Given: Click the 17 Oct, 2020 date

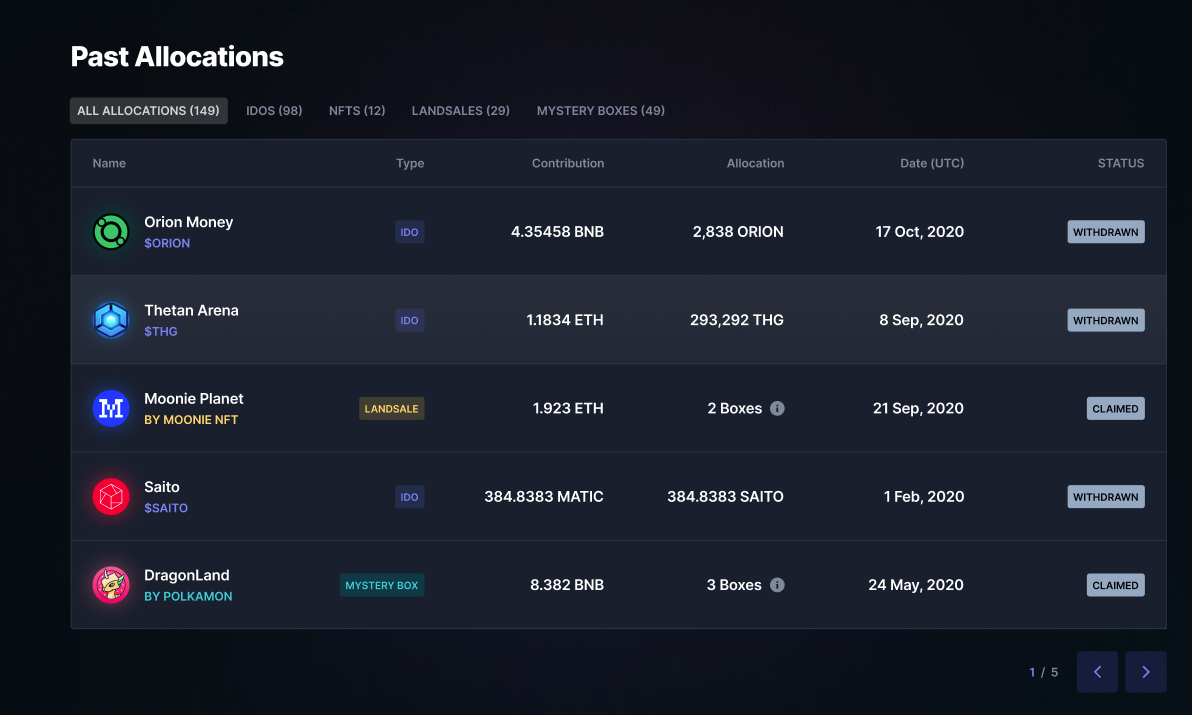Looking at the screenshot, I should pos(919,232).
